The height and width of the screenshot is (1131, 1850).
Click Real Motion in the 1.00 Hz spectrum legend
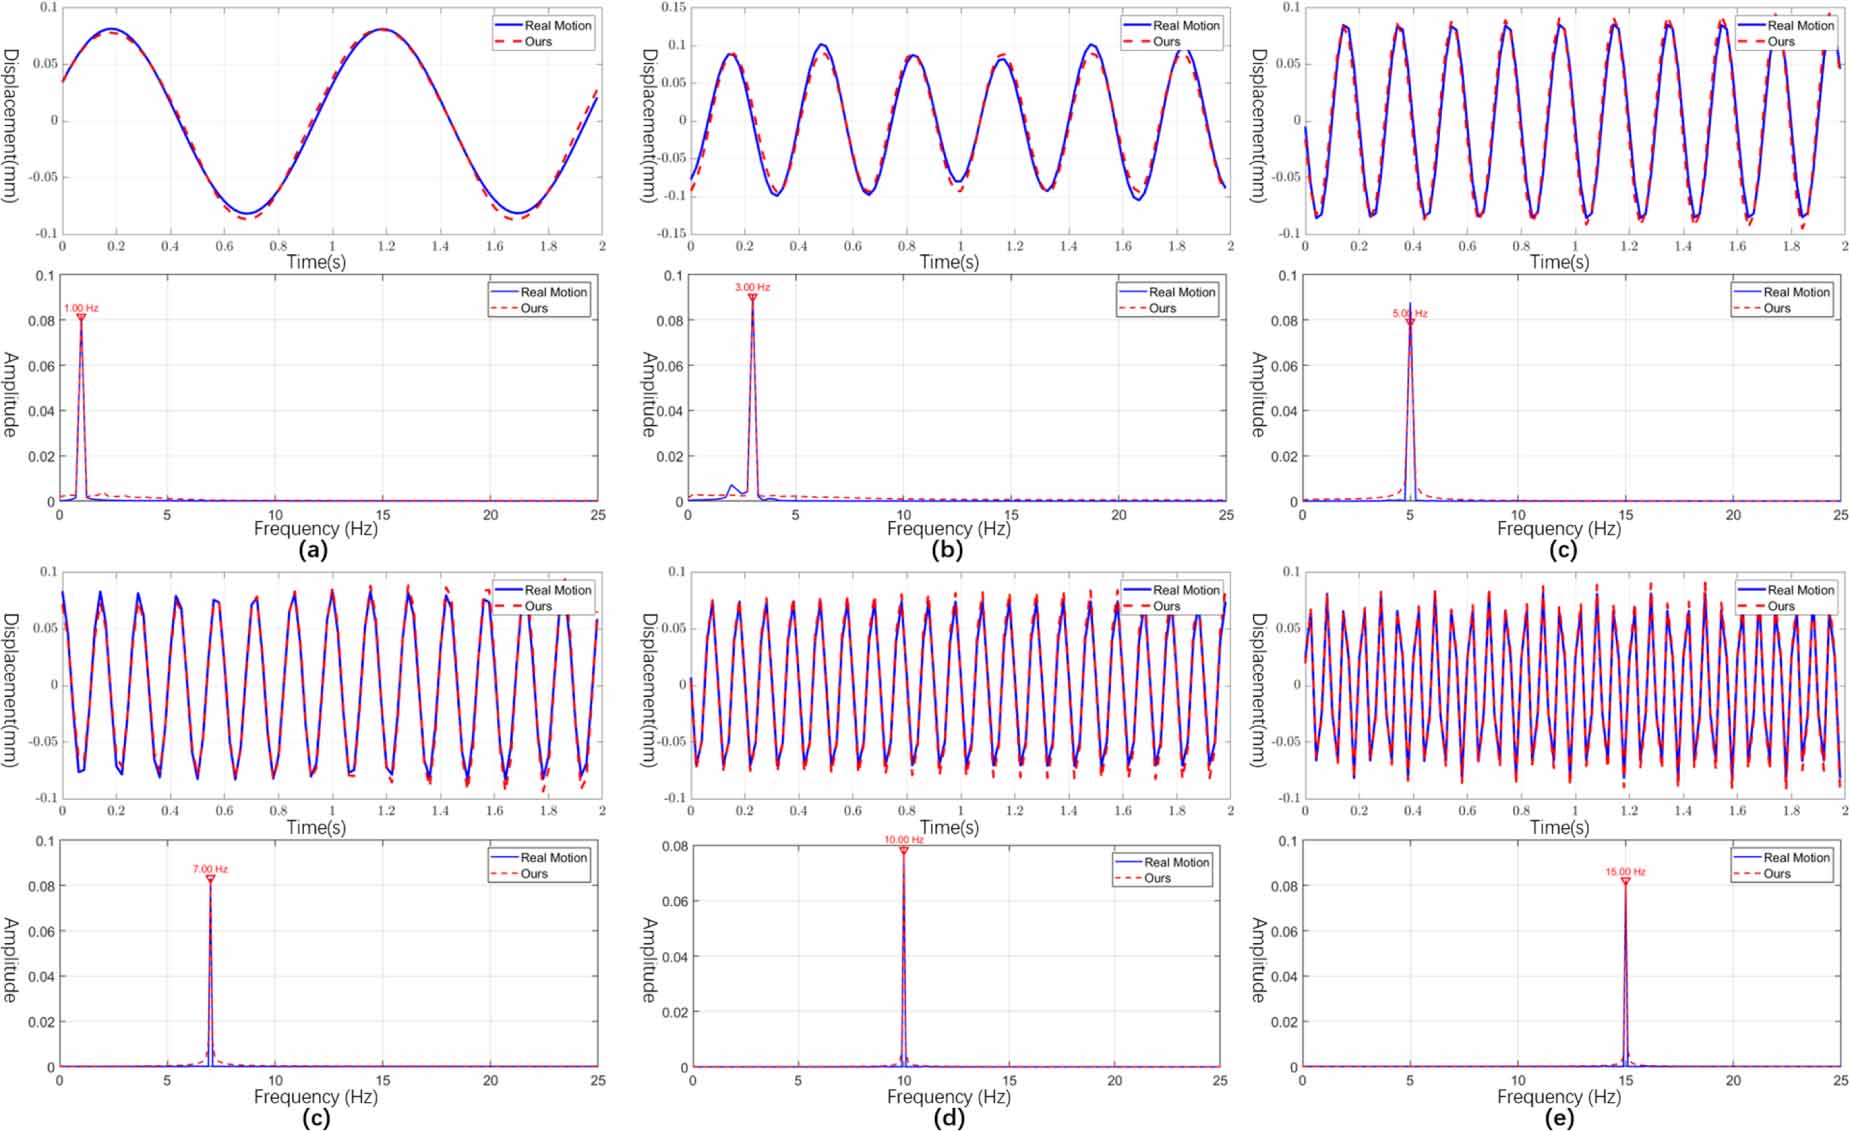pyautogui.click(x=554, y=292)
